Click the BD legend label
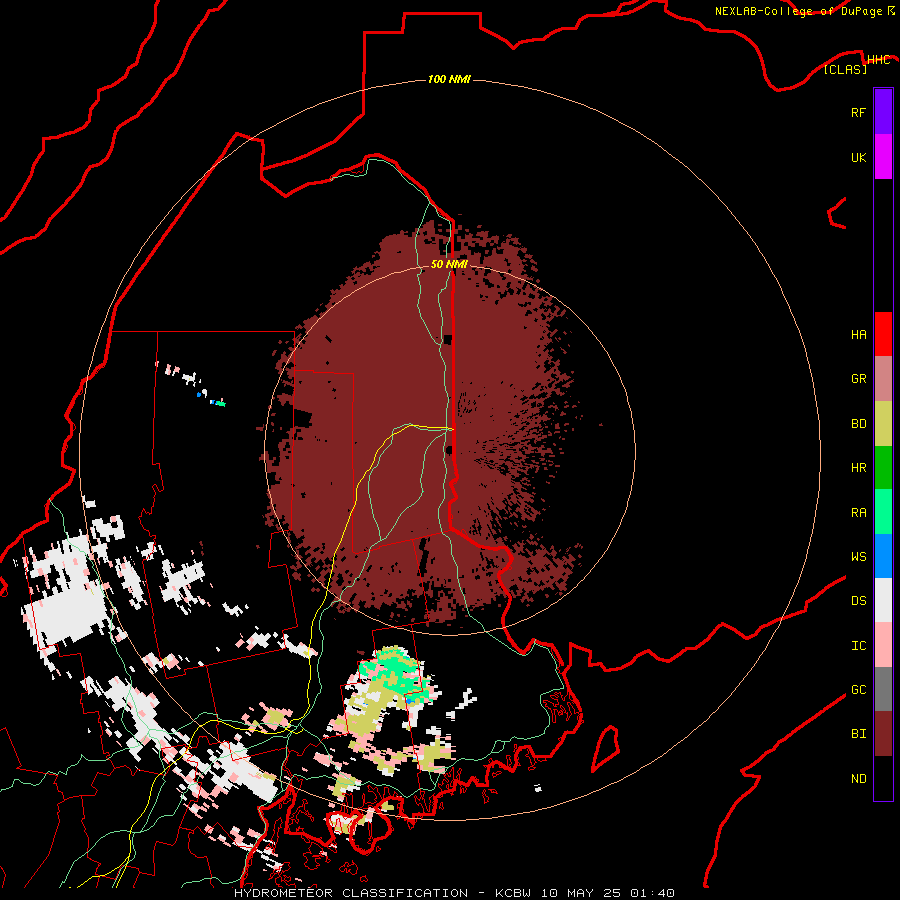Image resolution: width=900 pixels, height=900 pixels. tap(858, 424)
